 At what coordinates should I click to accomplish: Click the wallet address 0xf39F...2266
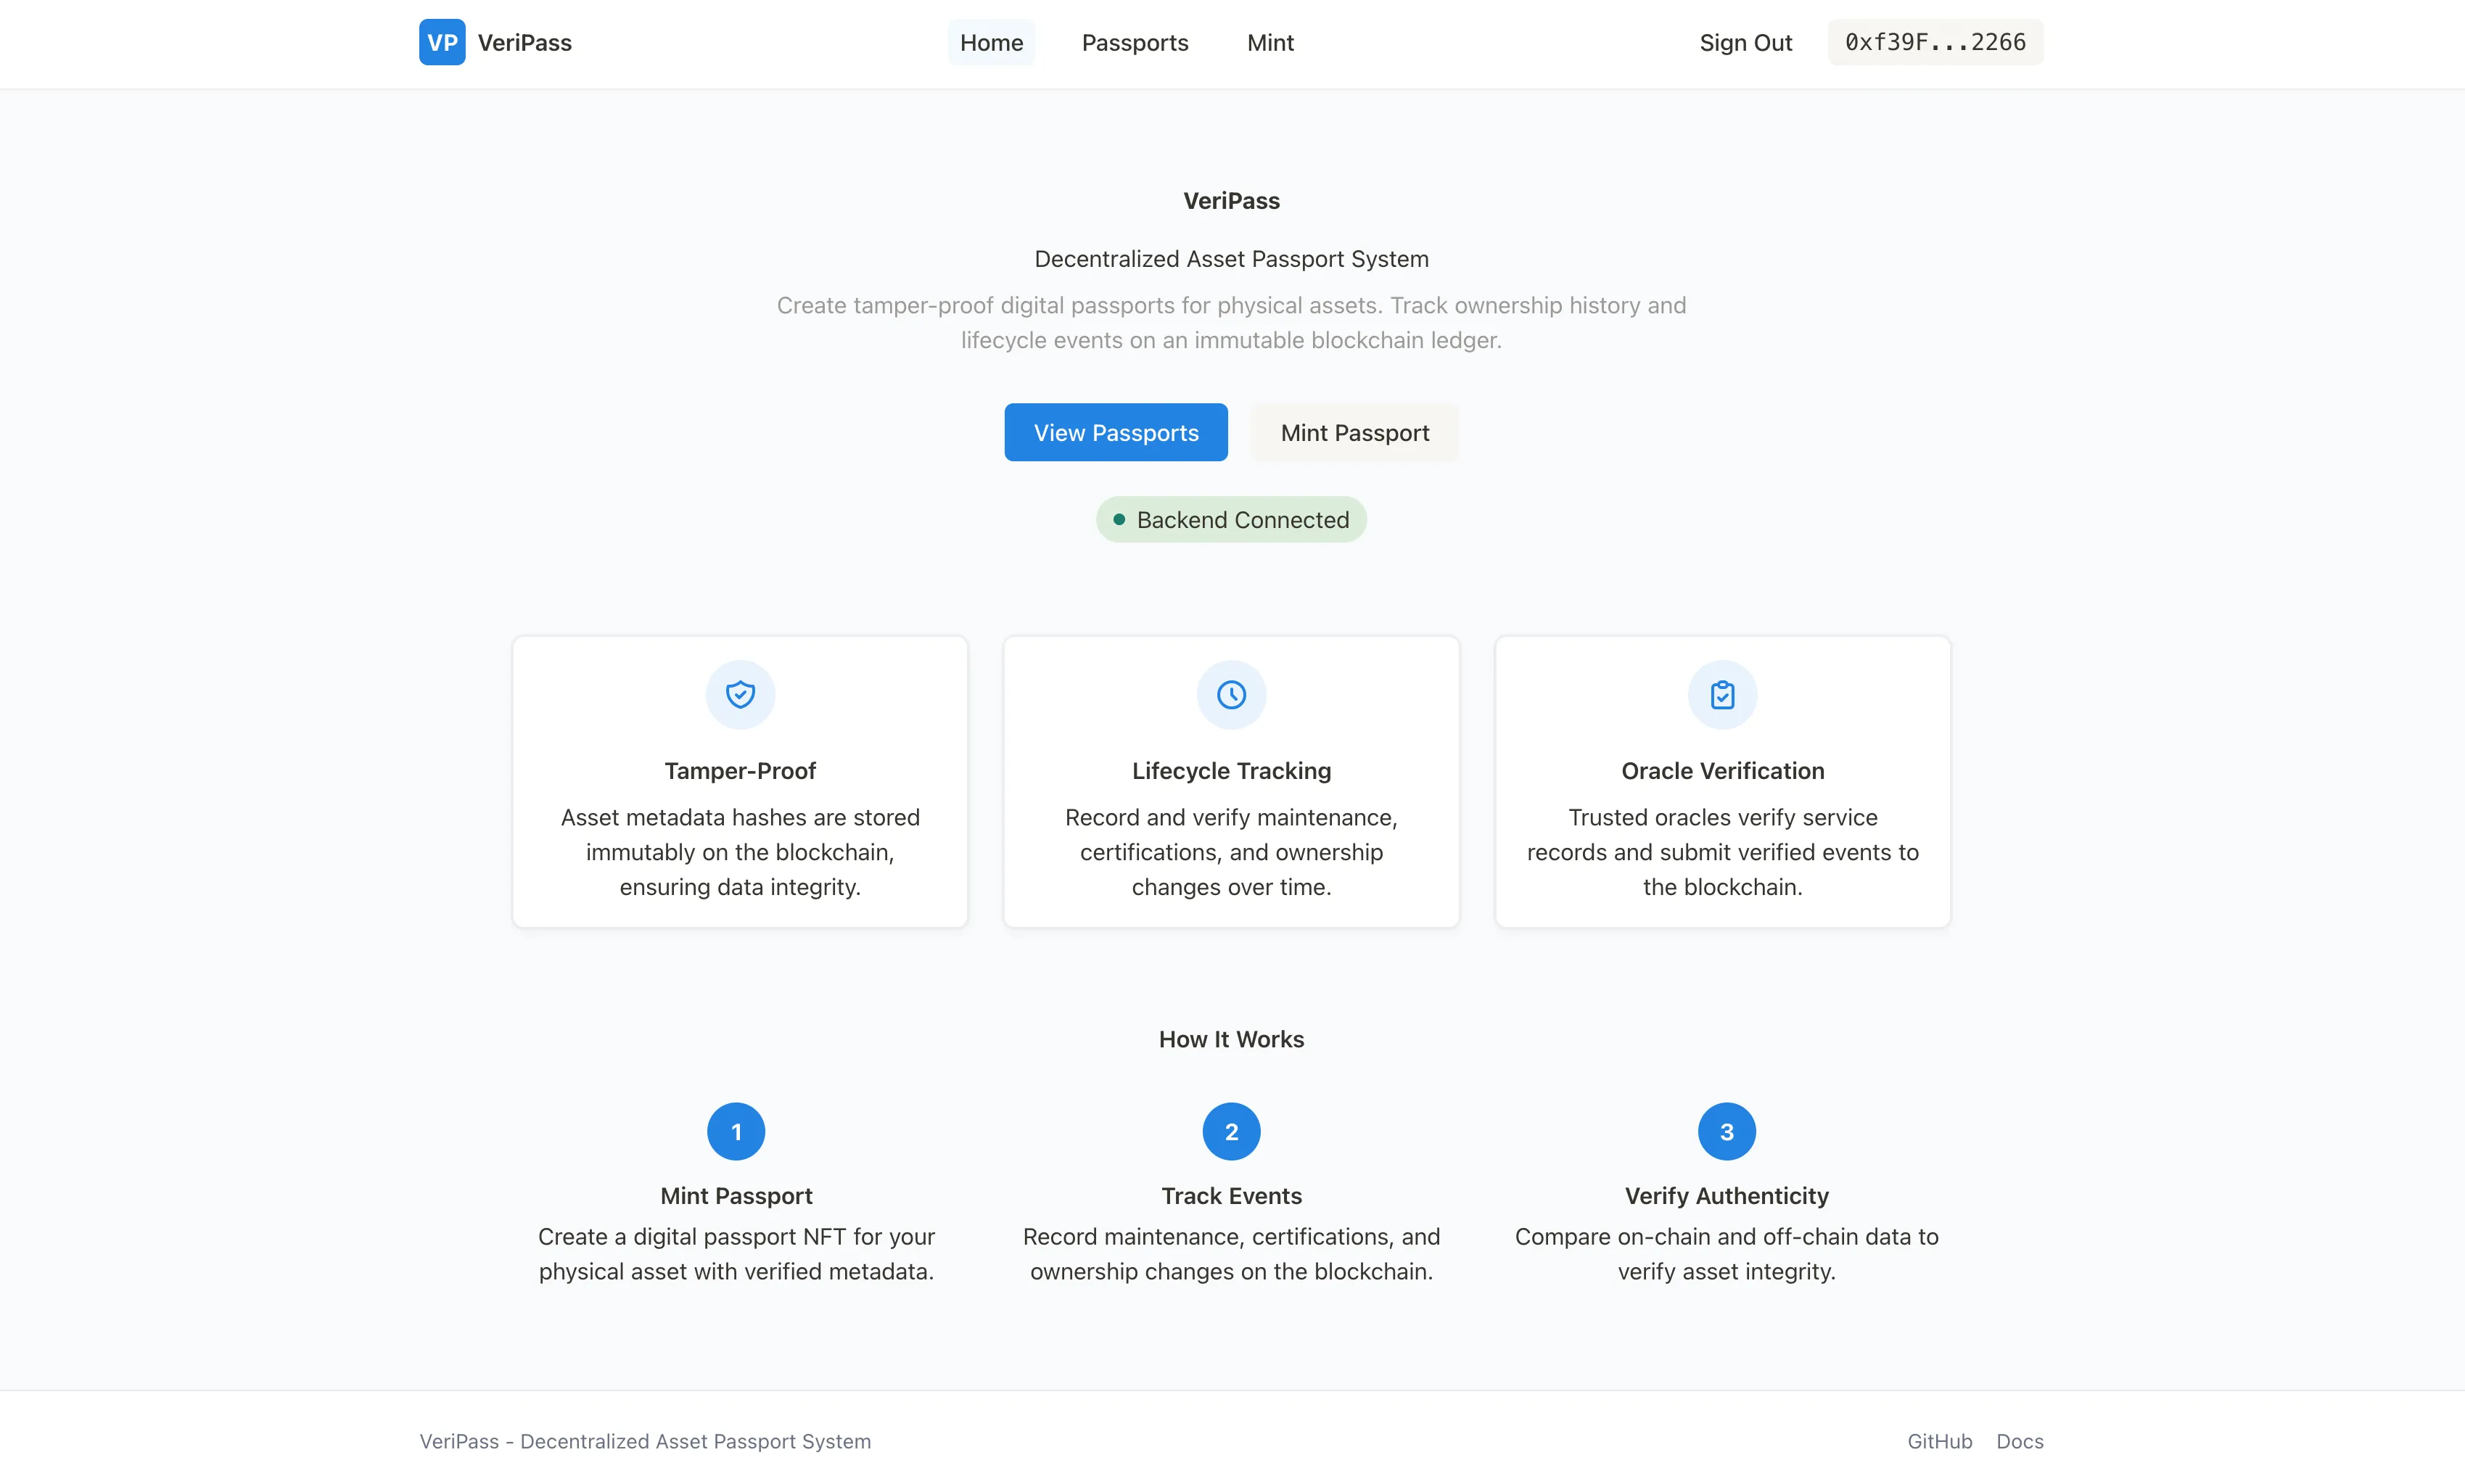point(1935,41)
